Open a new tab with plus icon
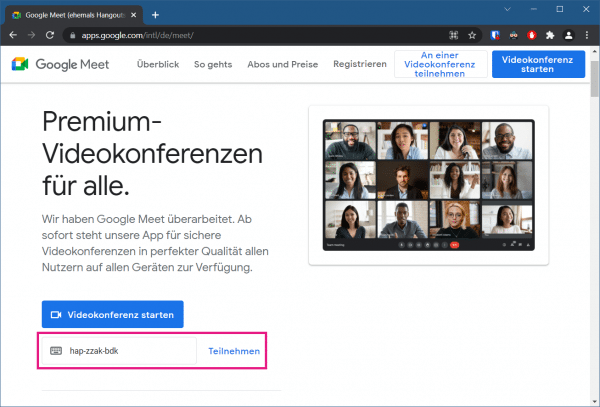600x407 pixels. pyautogui.click(x=155, y=15)
